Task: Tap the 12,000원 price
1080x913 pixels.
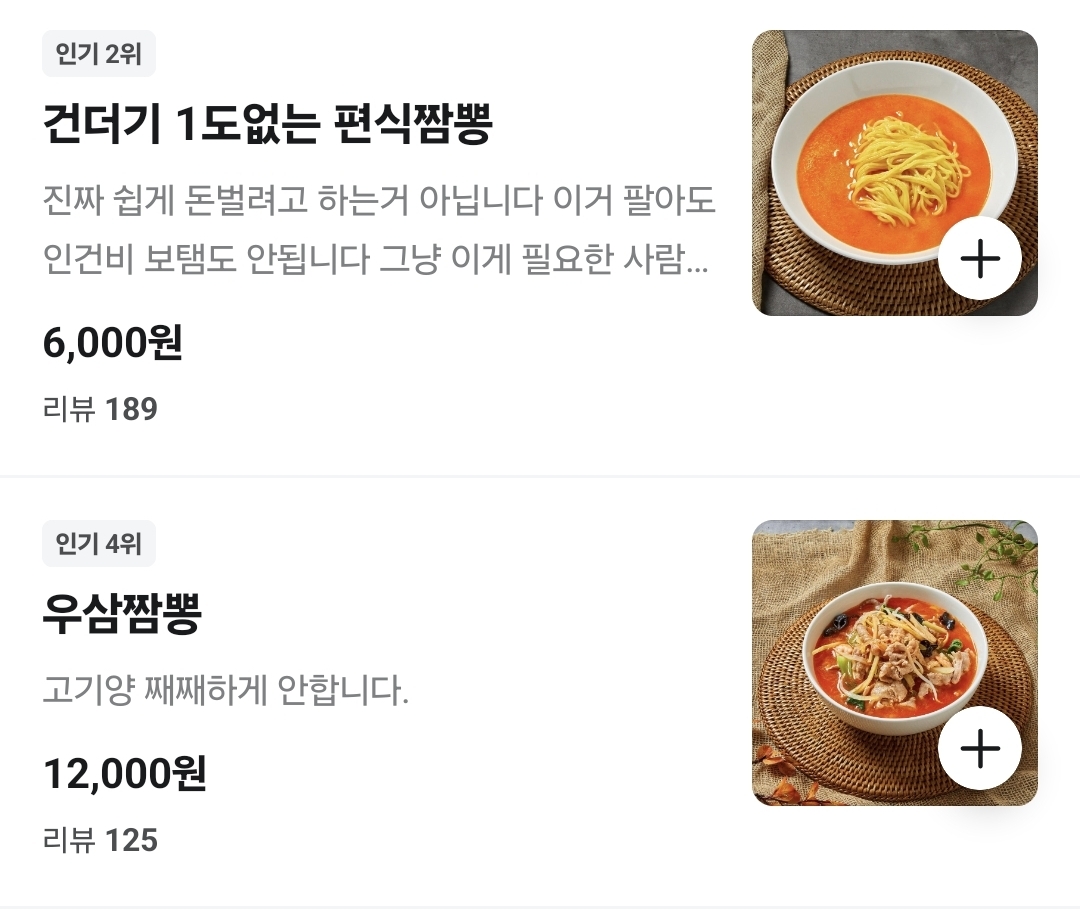Action: pos(124,774)
